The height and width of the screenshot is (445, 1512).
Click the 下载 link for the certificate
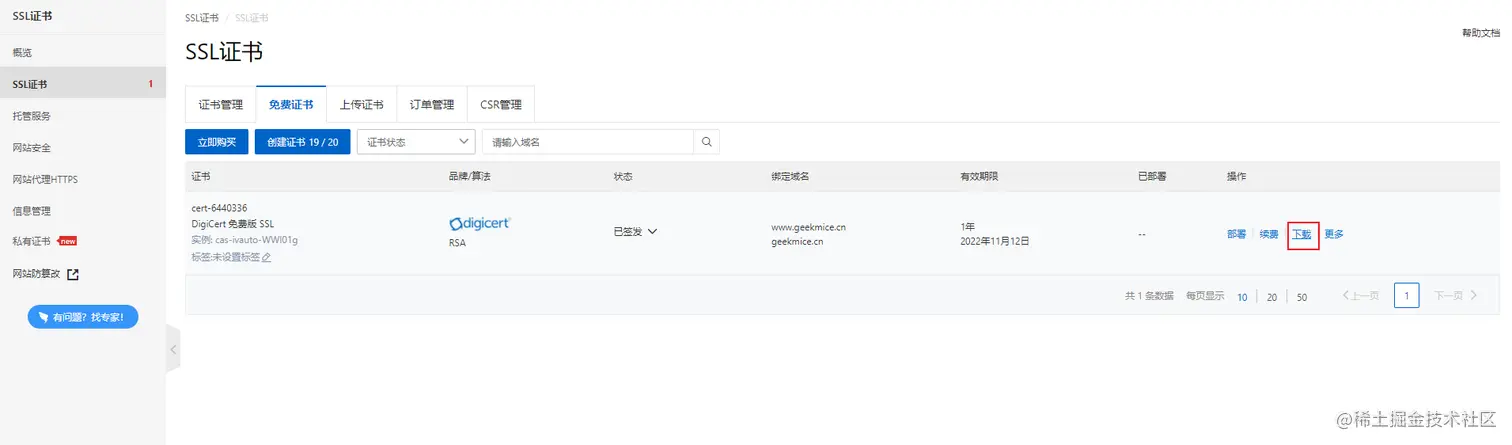[1303, 235]
